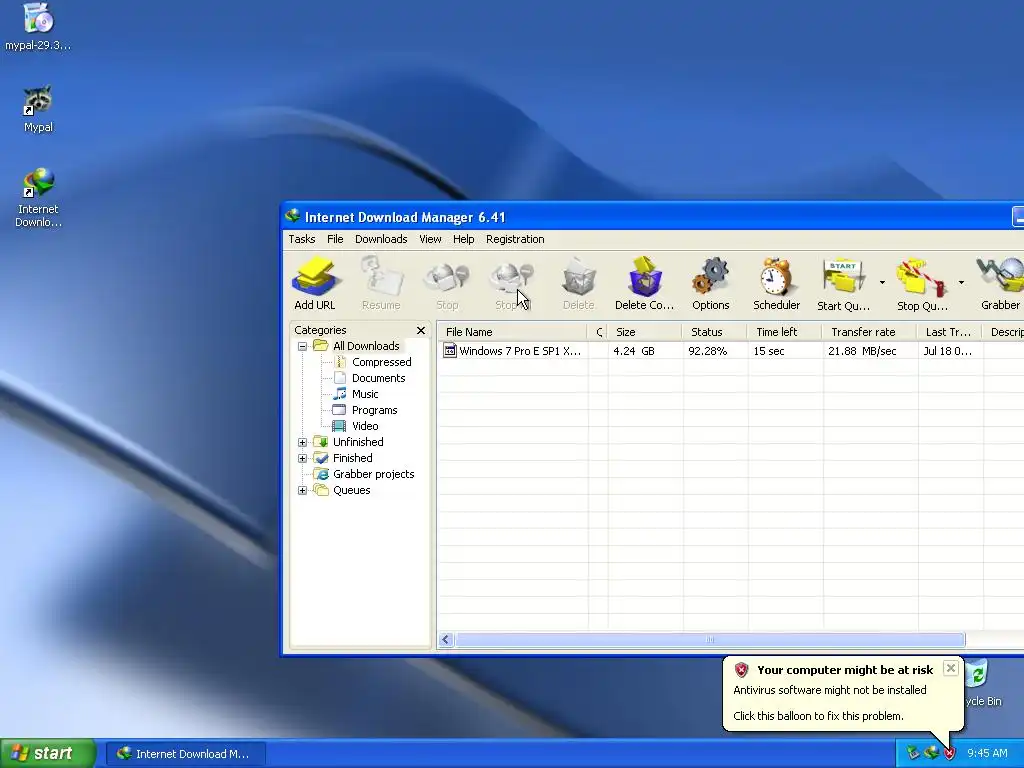The height and width of the screenshot is (768, 1024).
Task: Select the Windows 7 Pro E SP1 download row
Action: point(731,351)
